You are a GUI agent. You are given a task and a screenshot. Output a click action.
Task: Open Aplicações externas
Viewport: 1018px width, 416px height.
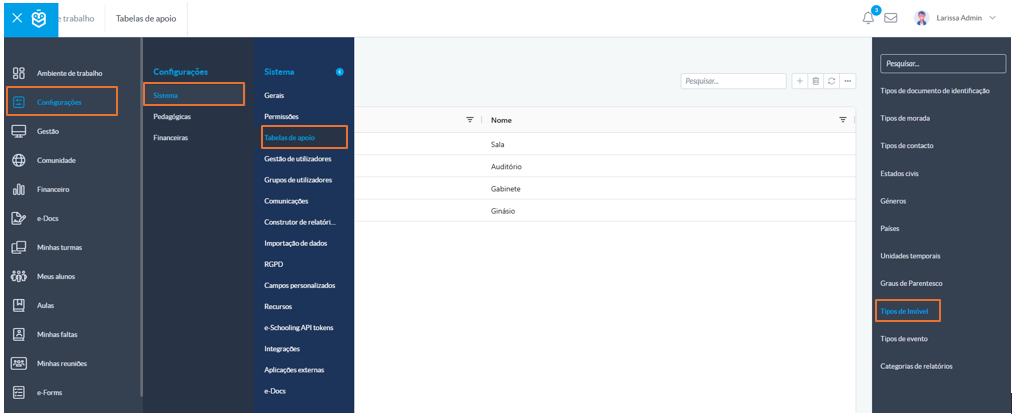tap(294, 370)
